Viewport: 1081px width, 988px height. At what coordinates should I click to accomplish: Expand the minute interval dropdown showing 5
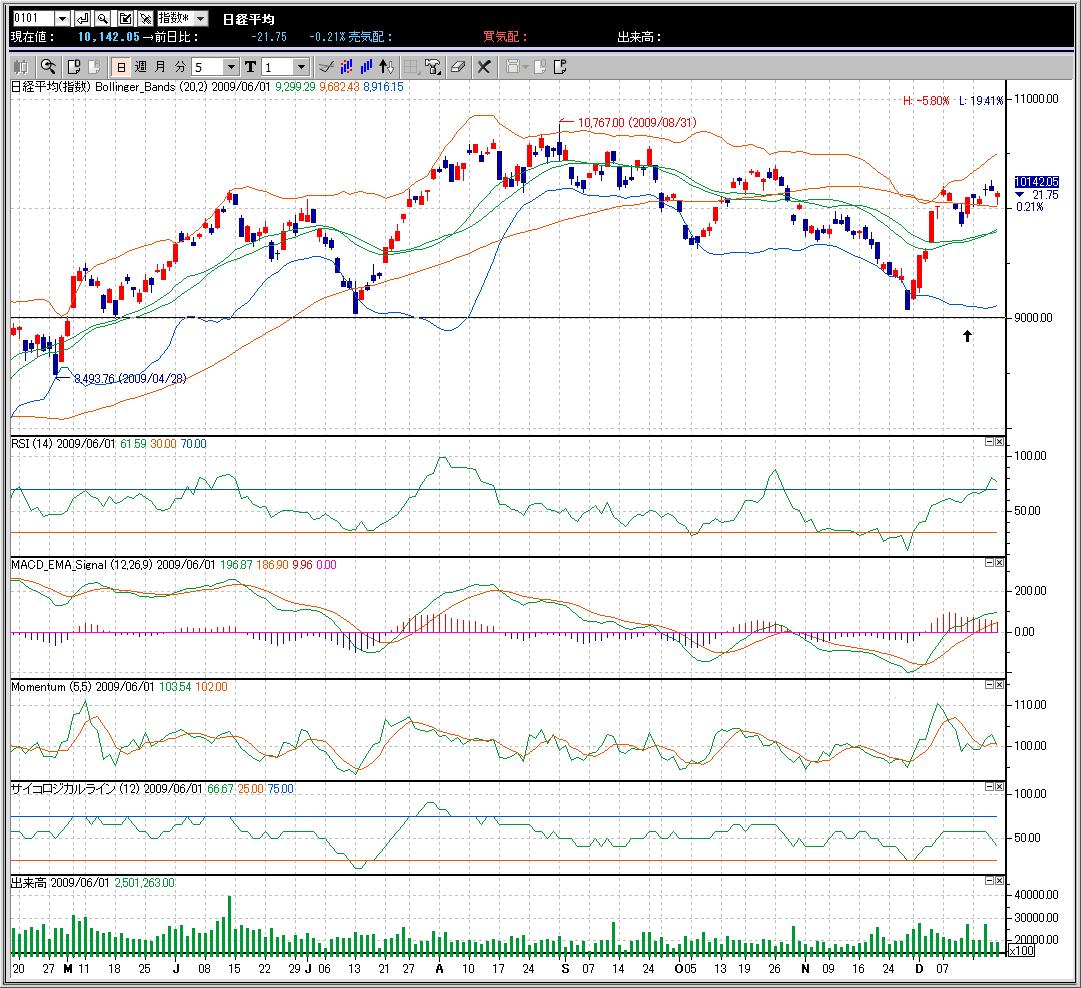[231, 67]
